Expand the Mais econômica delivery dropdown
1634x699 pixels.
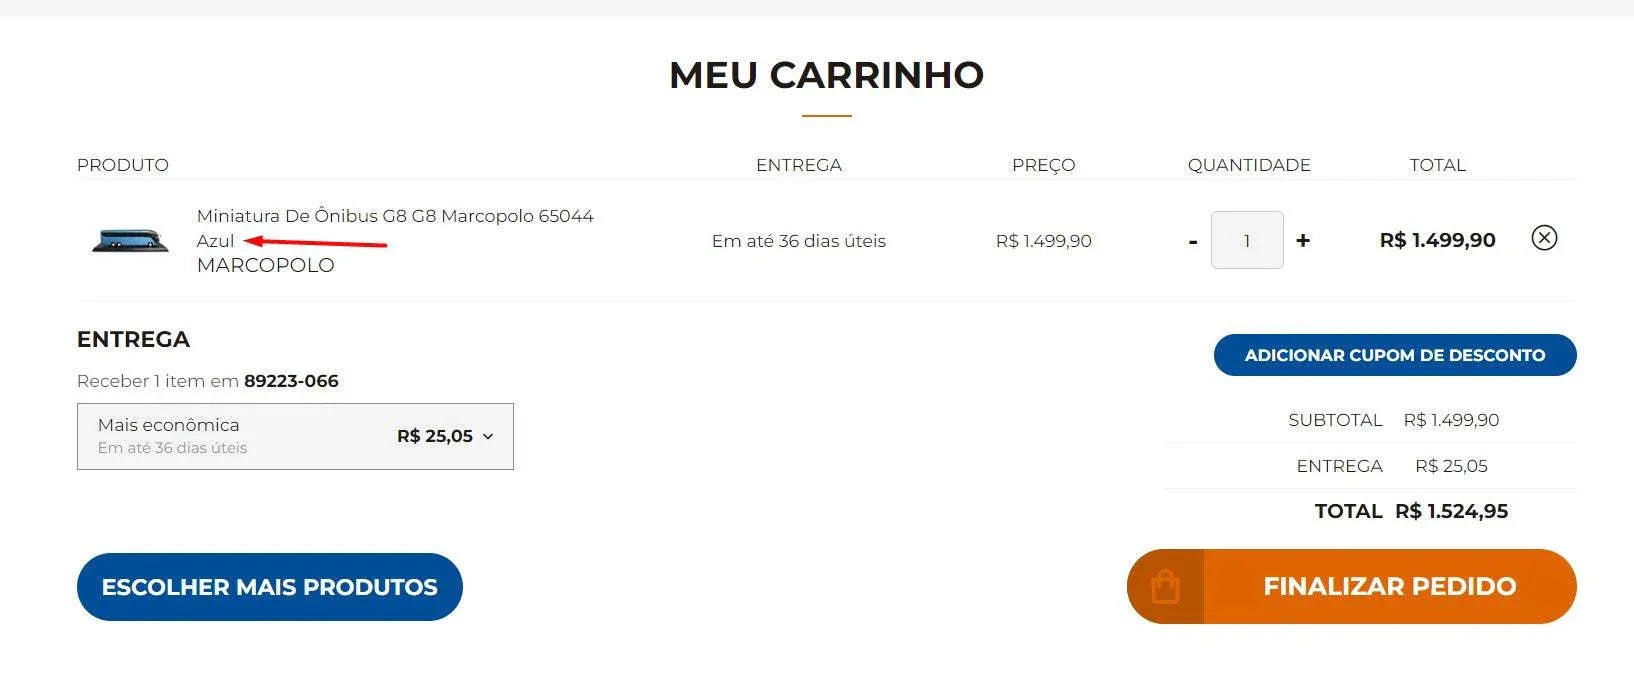point(295,436)
